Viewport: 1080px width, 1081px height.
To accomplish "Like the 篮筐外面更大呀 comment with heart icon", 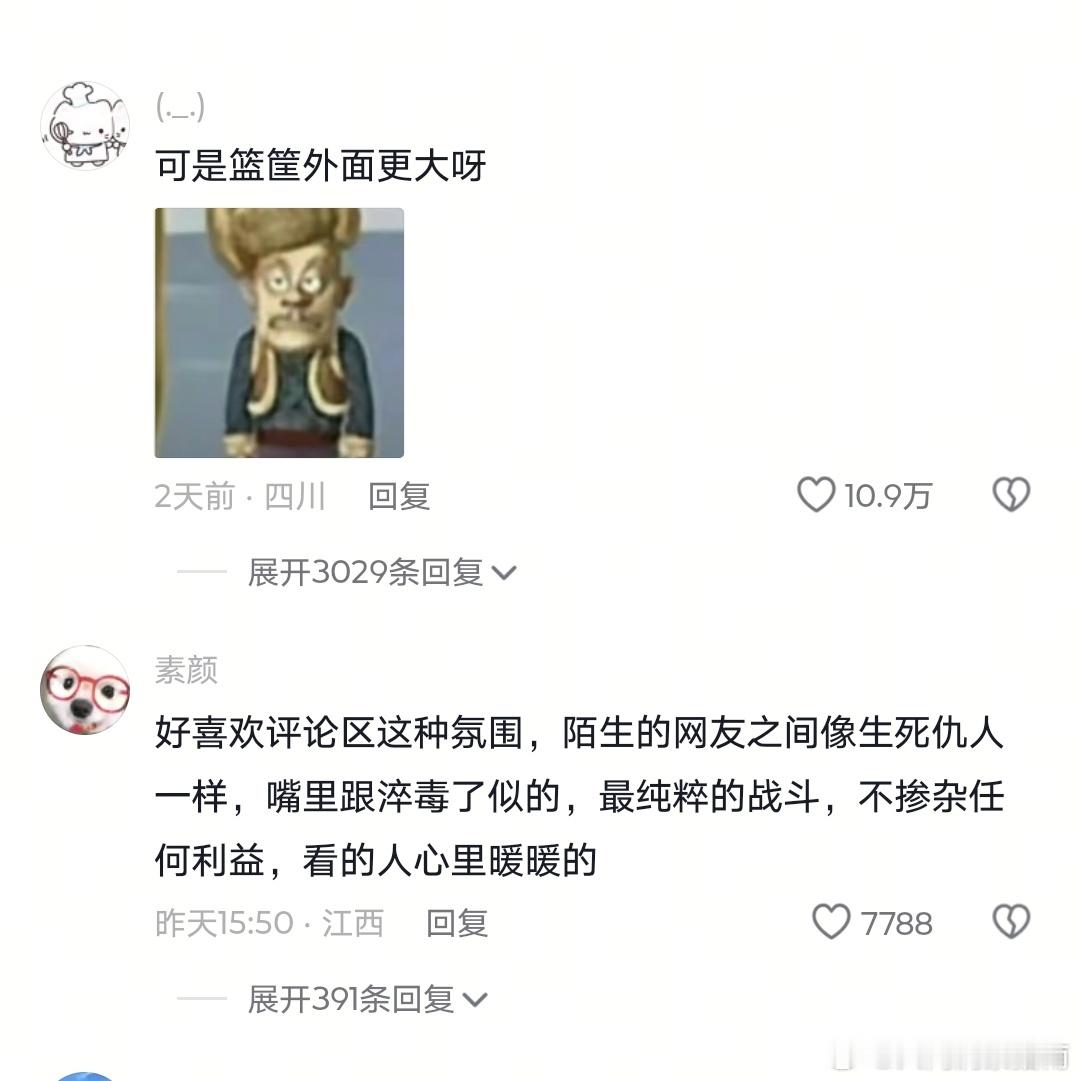I will pyautogui.click(x=816, y=495).
